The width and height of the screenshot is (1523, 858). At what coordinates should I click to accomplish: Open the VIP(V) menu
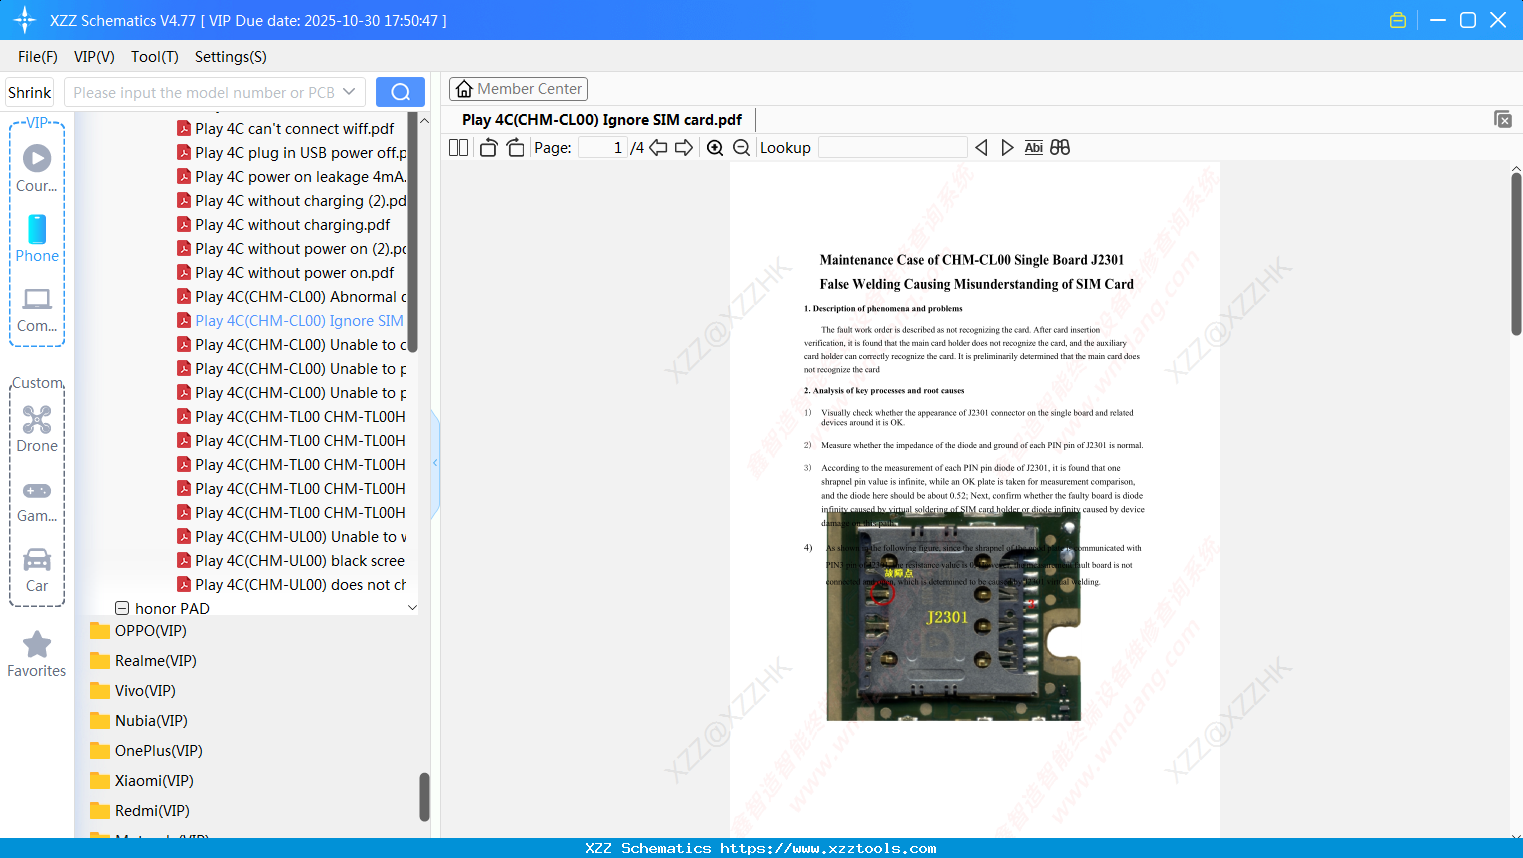94,57
